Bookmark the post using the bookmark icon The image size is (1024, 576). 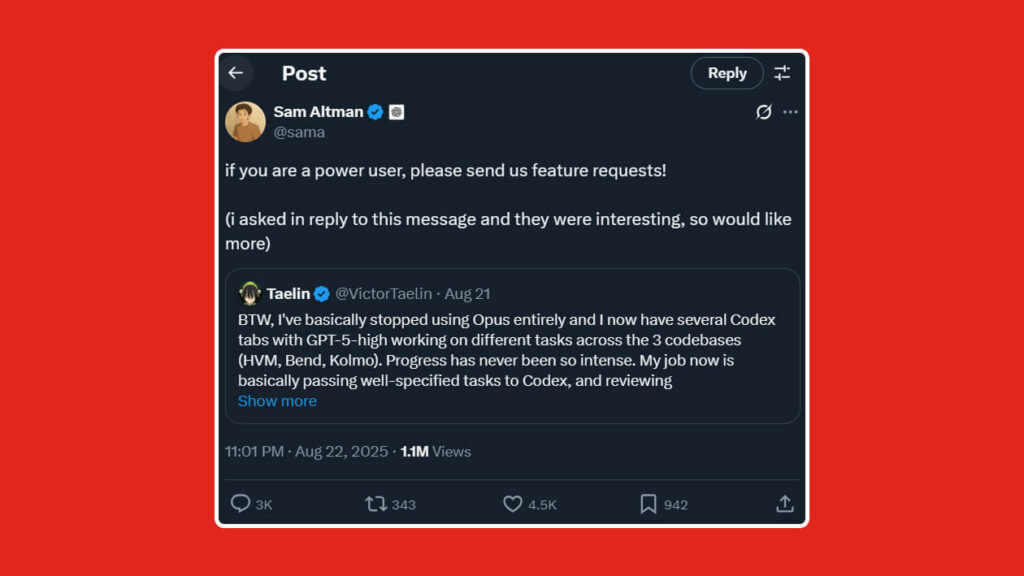click(650, 504)
